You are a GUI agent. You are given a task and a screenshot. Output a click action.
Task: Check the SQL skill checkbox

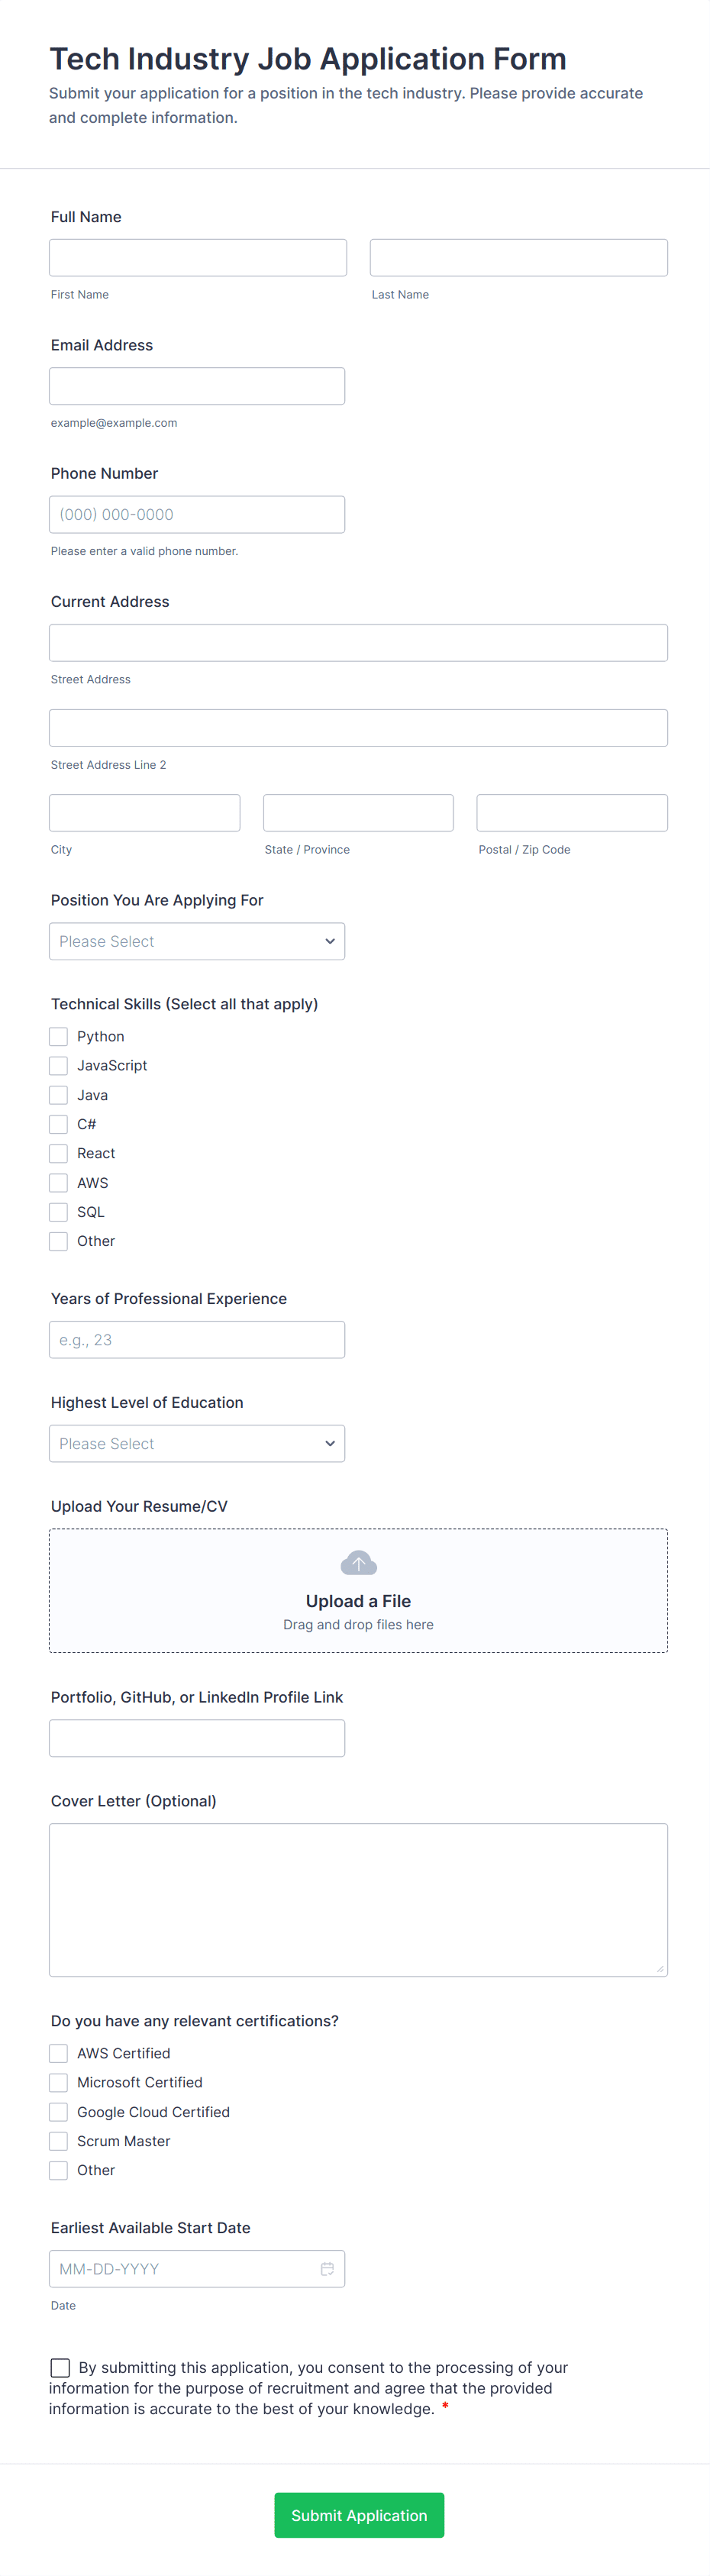pos(59,1212)
